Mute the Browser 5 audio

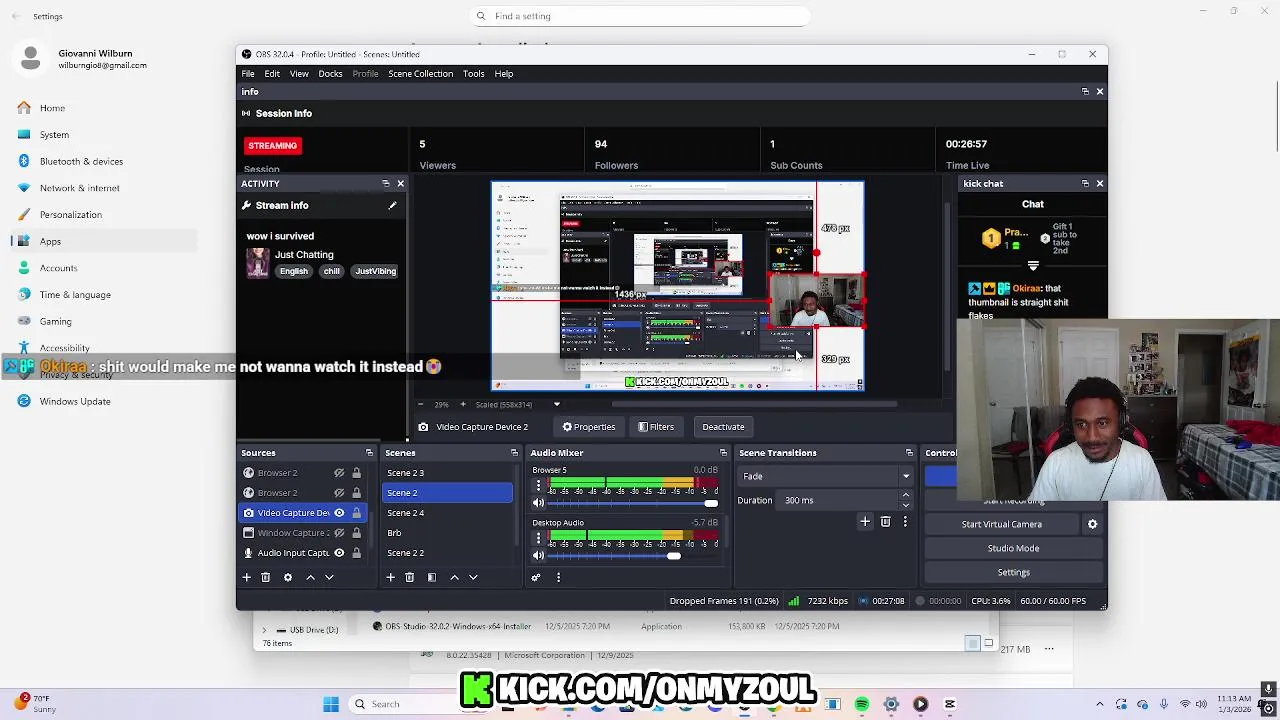click(x=538, y=503)
